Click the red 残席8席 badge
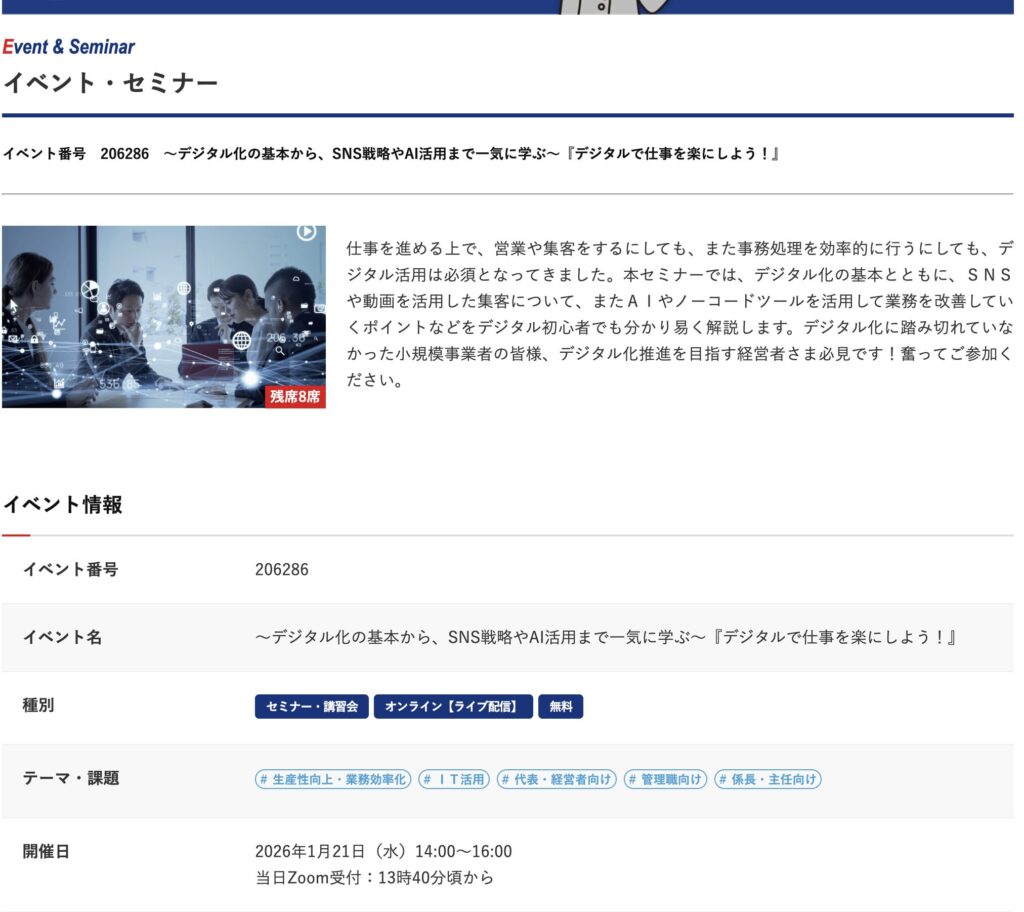Viewport: 1024px width, 912px height. (295, 396)
